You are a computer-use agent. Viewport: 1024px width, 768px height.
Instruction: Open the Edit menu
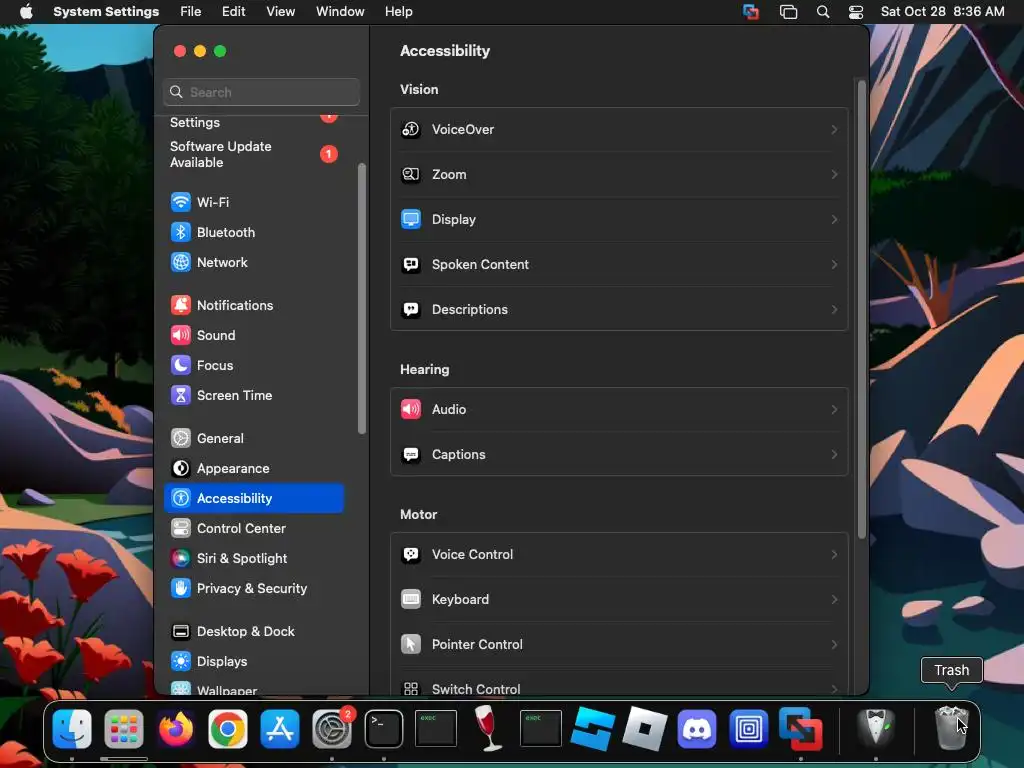233,12
